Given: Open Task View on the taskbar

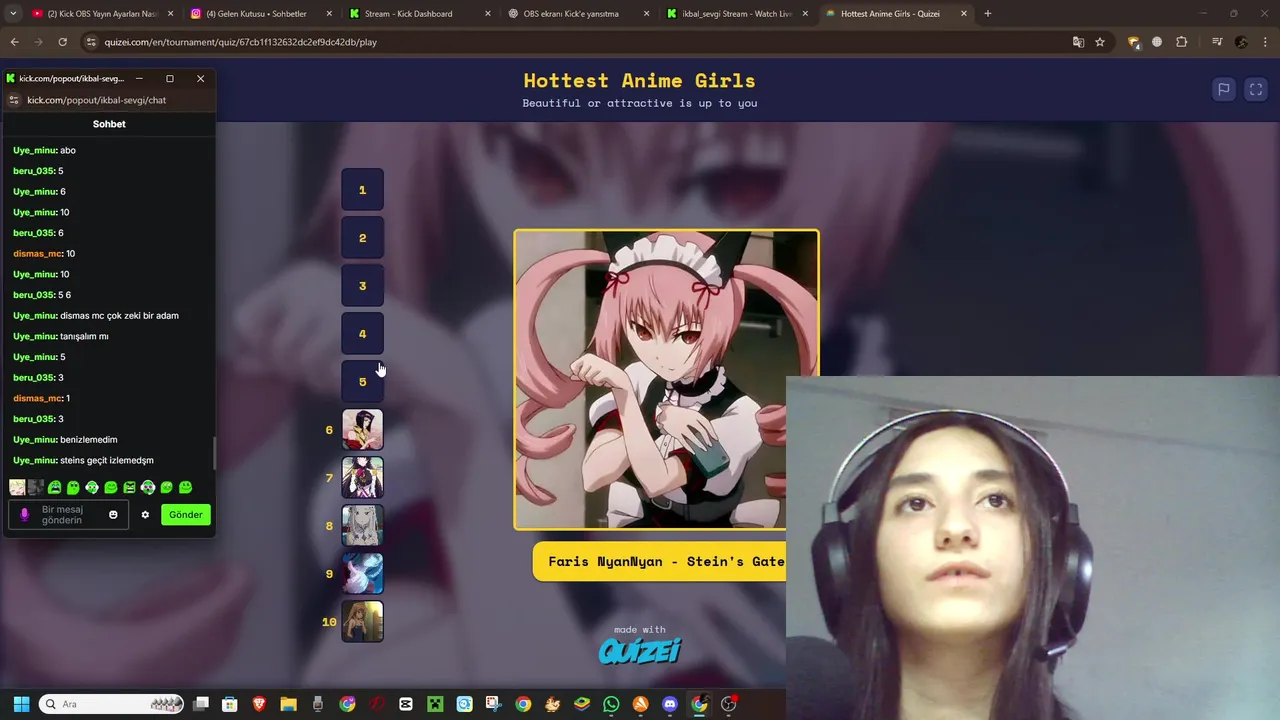Looking at the screenshot, I should coord(201,704).
